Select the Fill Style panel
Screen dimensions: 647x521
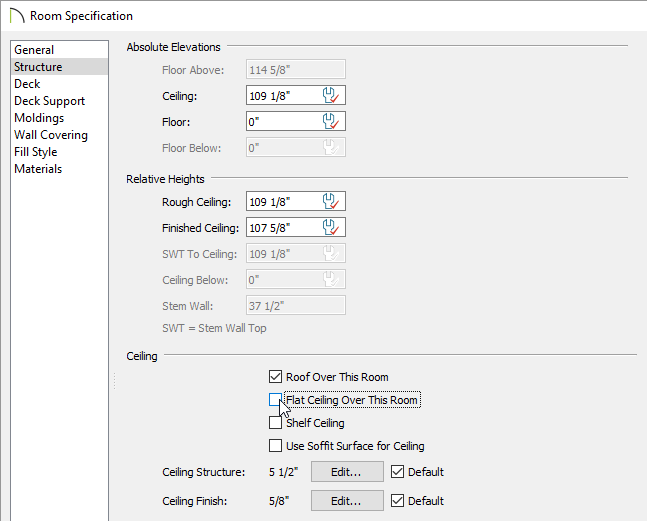click(x=60, y=152)
